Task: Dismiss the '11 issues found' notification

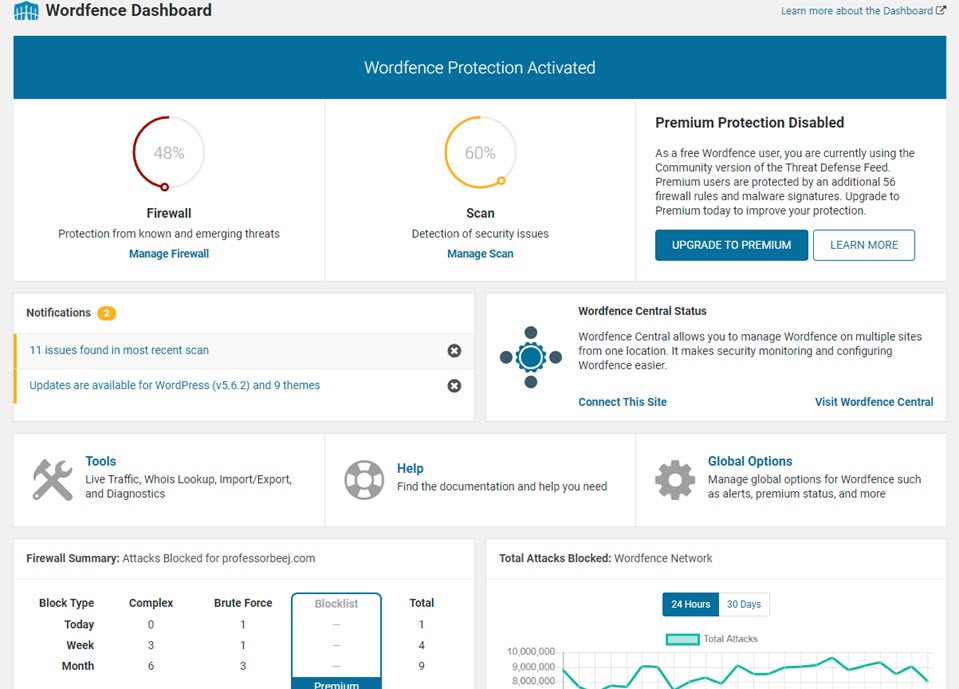Action: pyautogui.click(x=454, y=350)
